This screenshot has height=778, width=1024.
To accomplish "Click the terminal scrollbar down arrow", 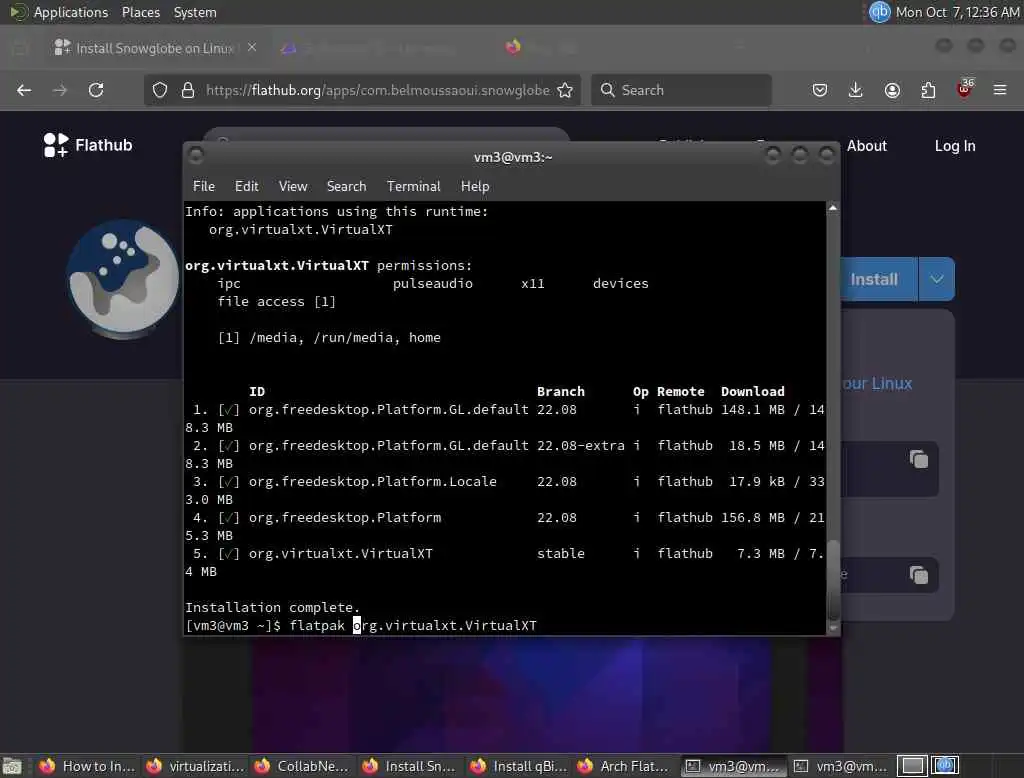I will [x=833, y=628].
